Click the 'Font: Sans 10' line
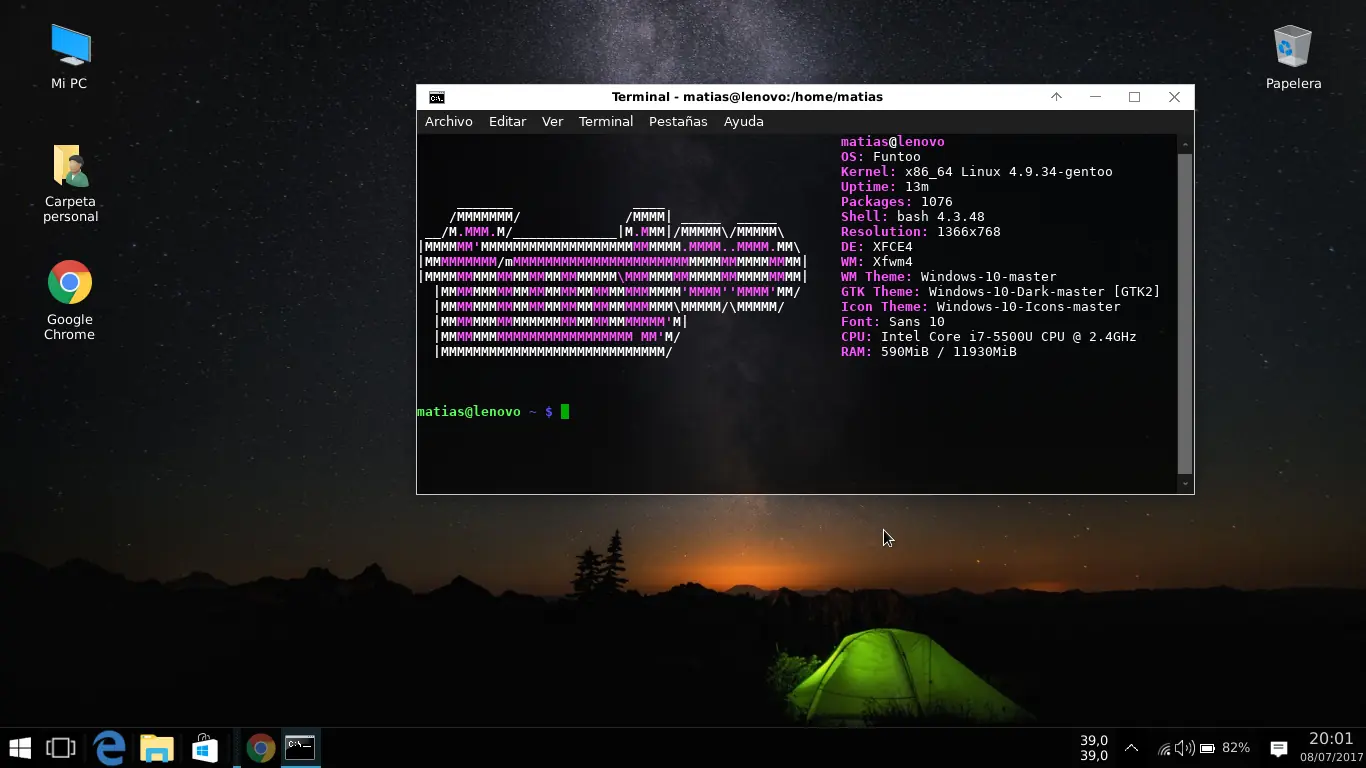This screenshot has height=768, width=1366. click(x=893, y=322)
